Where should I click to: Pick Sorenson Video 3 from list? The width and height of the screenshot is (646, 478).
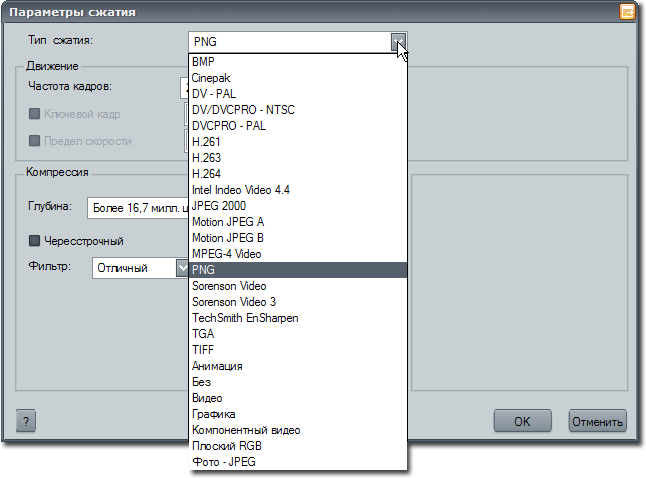pyautogui.click(x=234, y=302)
